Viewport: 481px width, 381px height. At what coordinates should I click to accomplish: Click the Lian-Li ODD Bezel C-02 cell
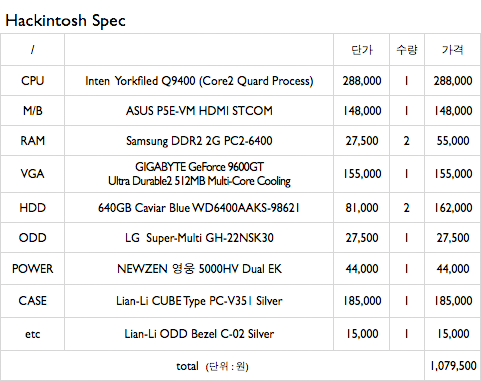tap(199, 334)
